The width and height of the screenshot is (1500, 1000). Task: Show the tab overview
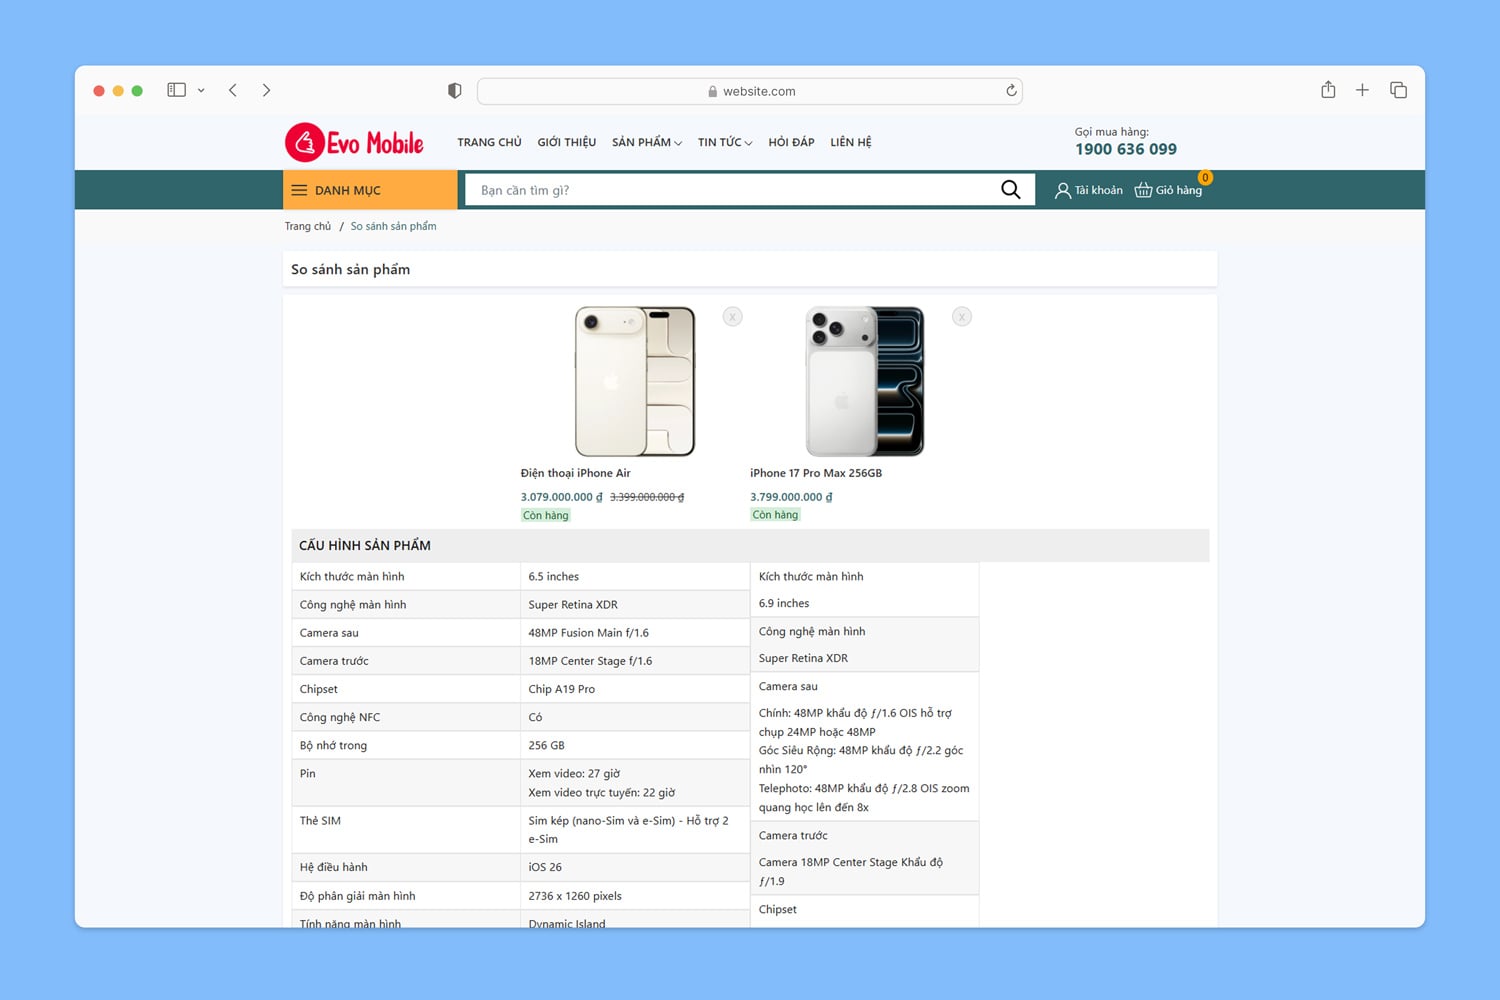(1398, 90)
